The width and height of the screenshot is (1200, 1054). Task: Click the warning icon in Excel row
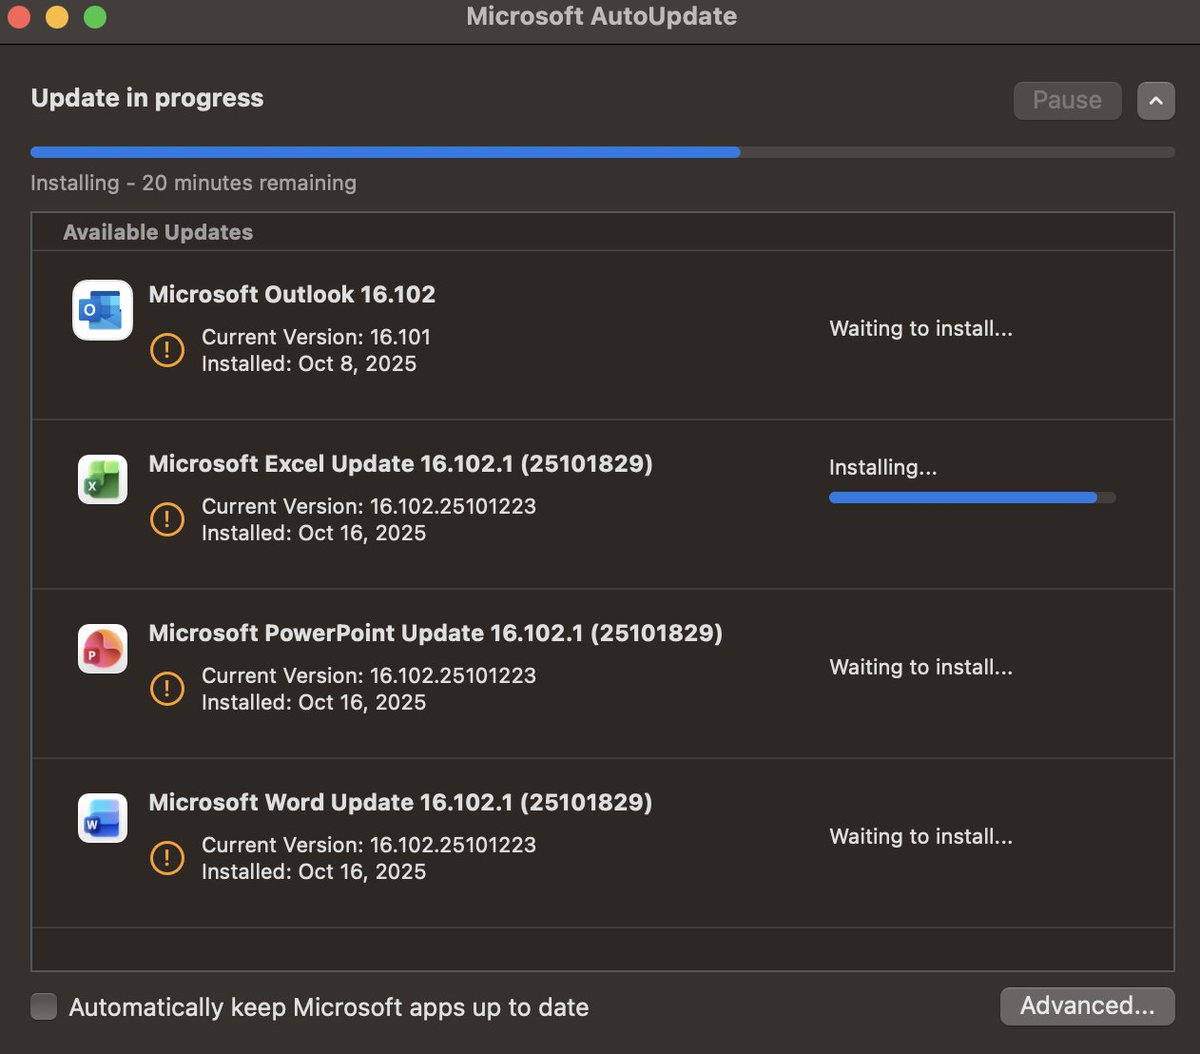coord(167,519)
